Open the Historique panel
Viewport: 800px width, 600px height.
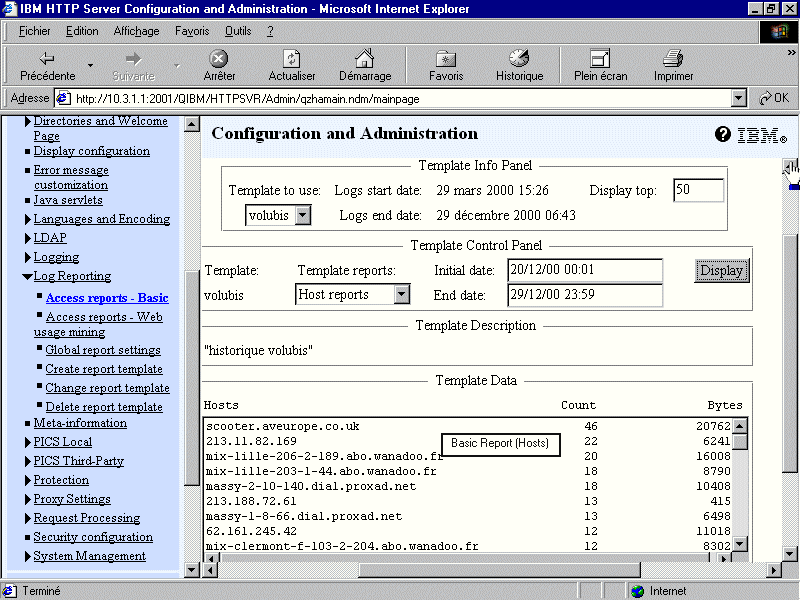[x=519, y=66]
